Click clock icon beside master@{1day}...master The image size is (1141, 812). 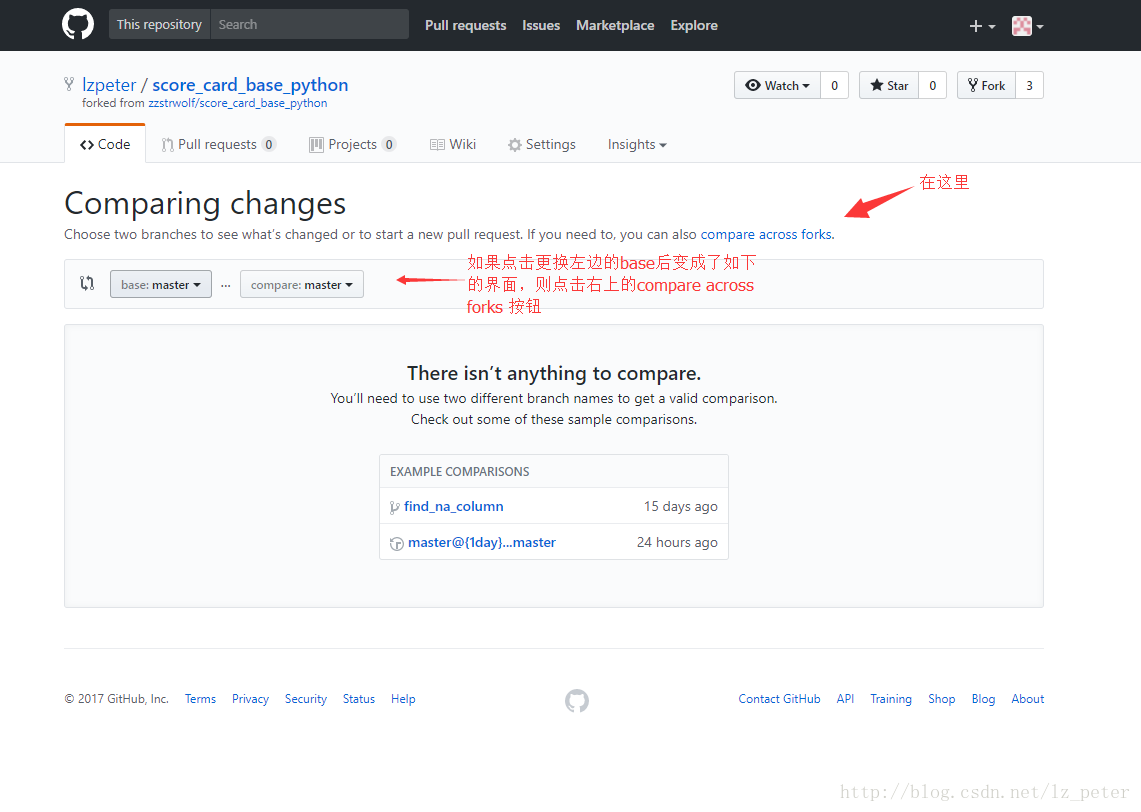point(397,544)
